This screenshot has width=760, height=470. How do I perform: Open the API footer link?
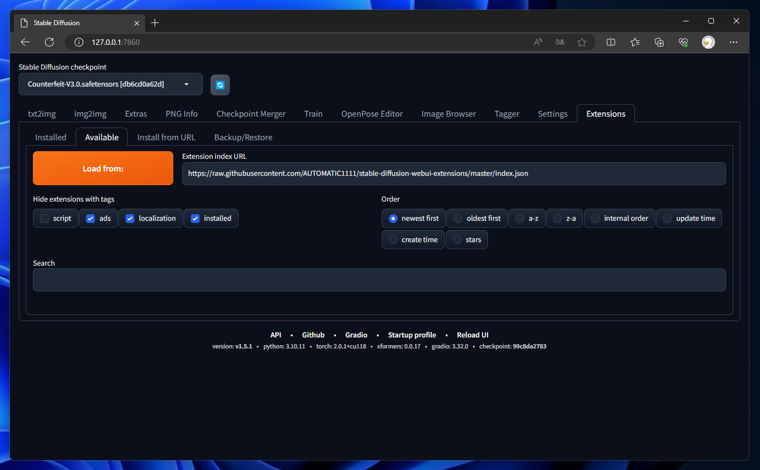point(275,335)
